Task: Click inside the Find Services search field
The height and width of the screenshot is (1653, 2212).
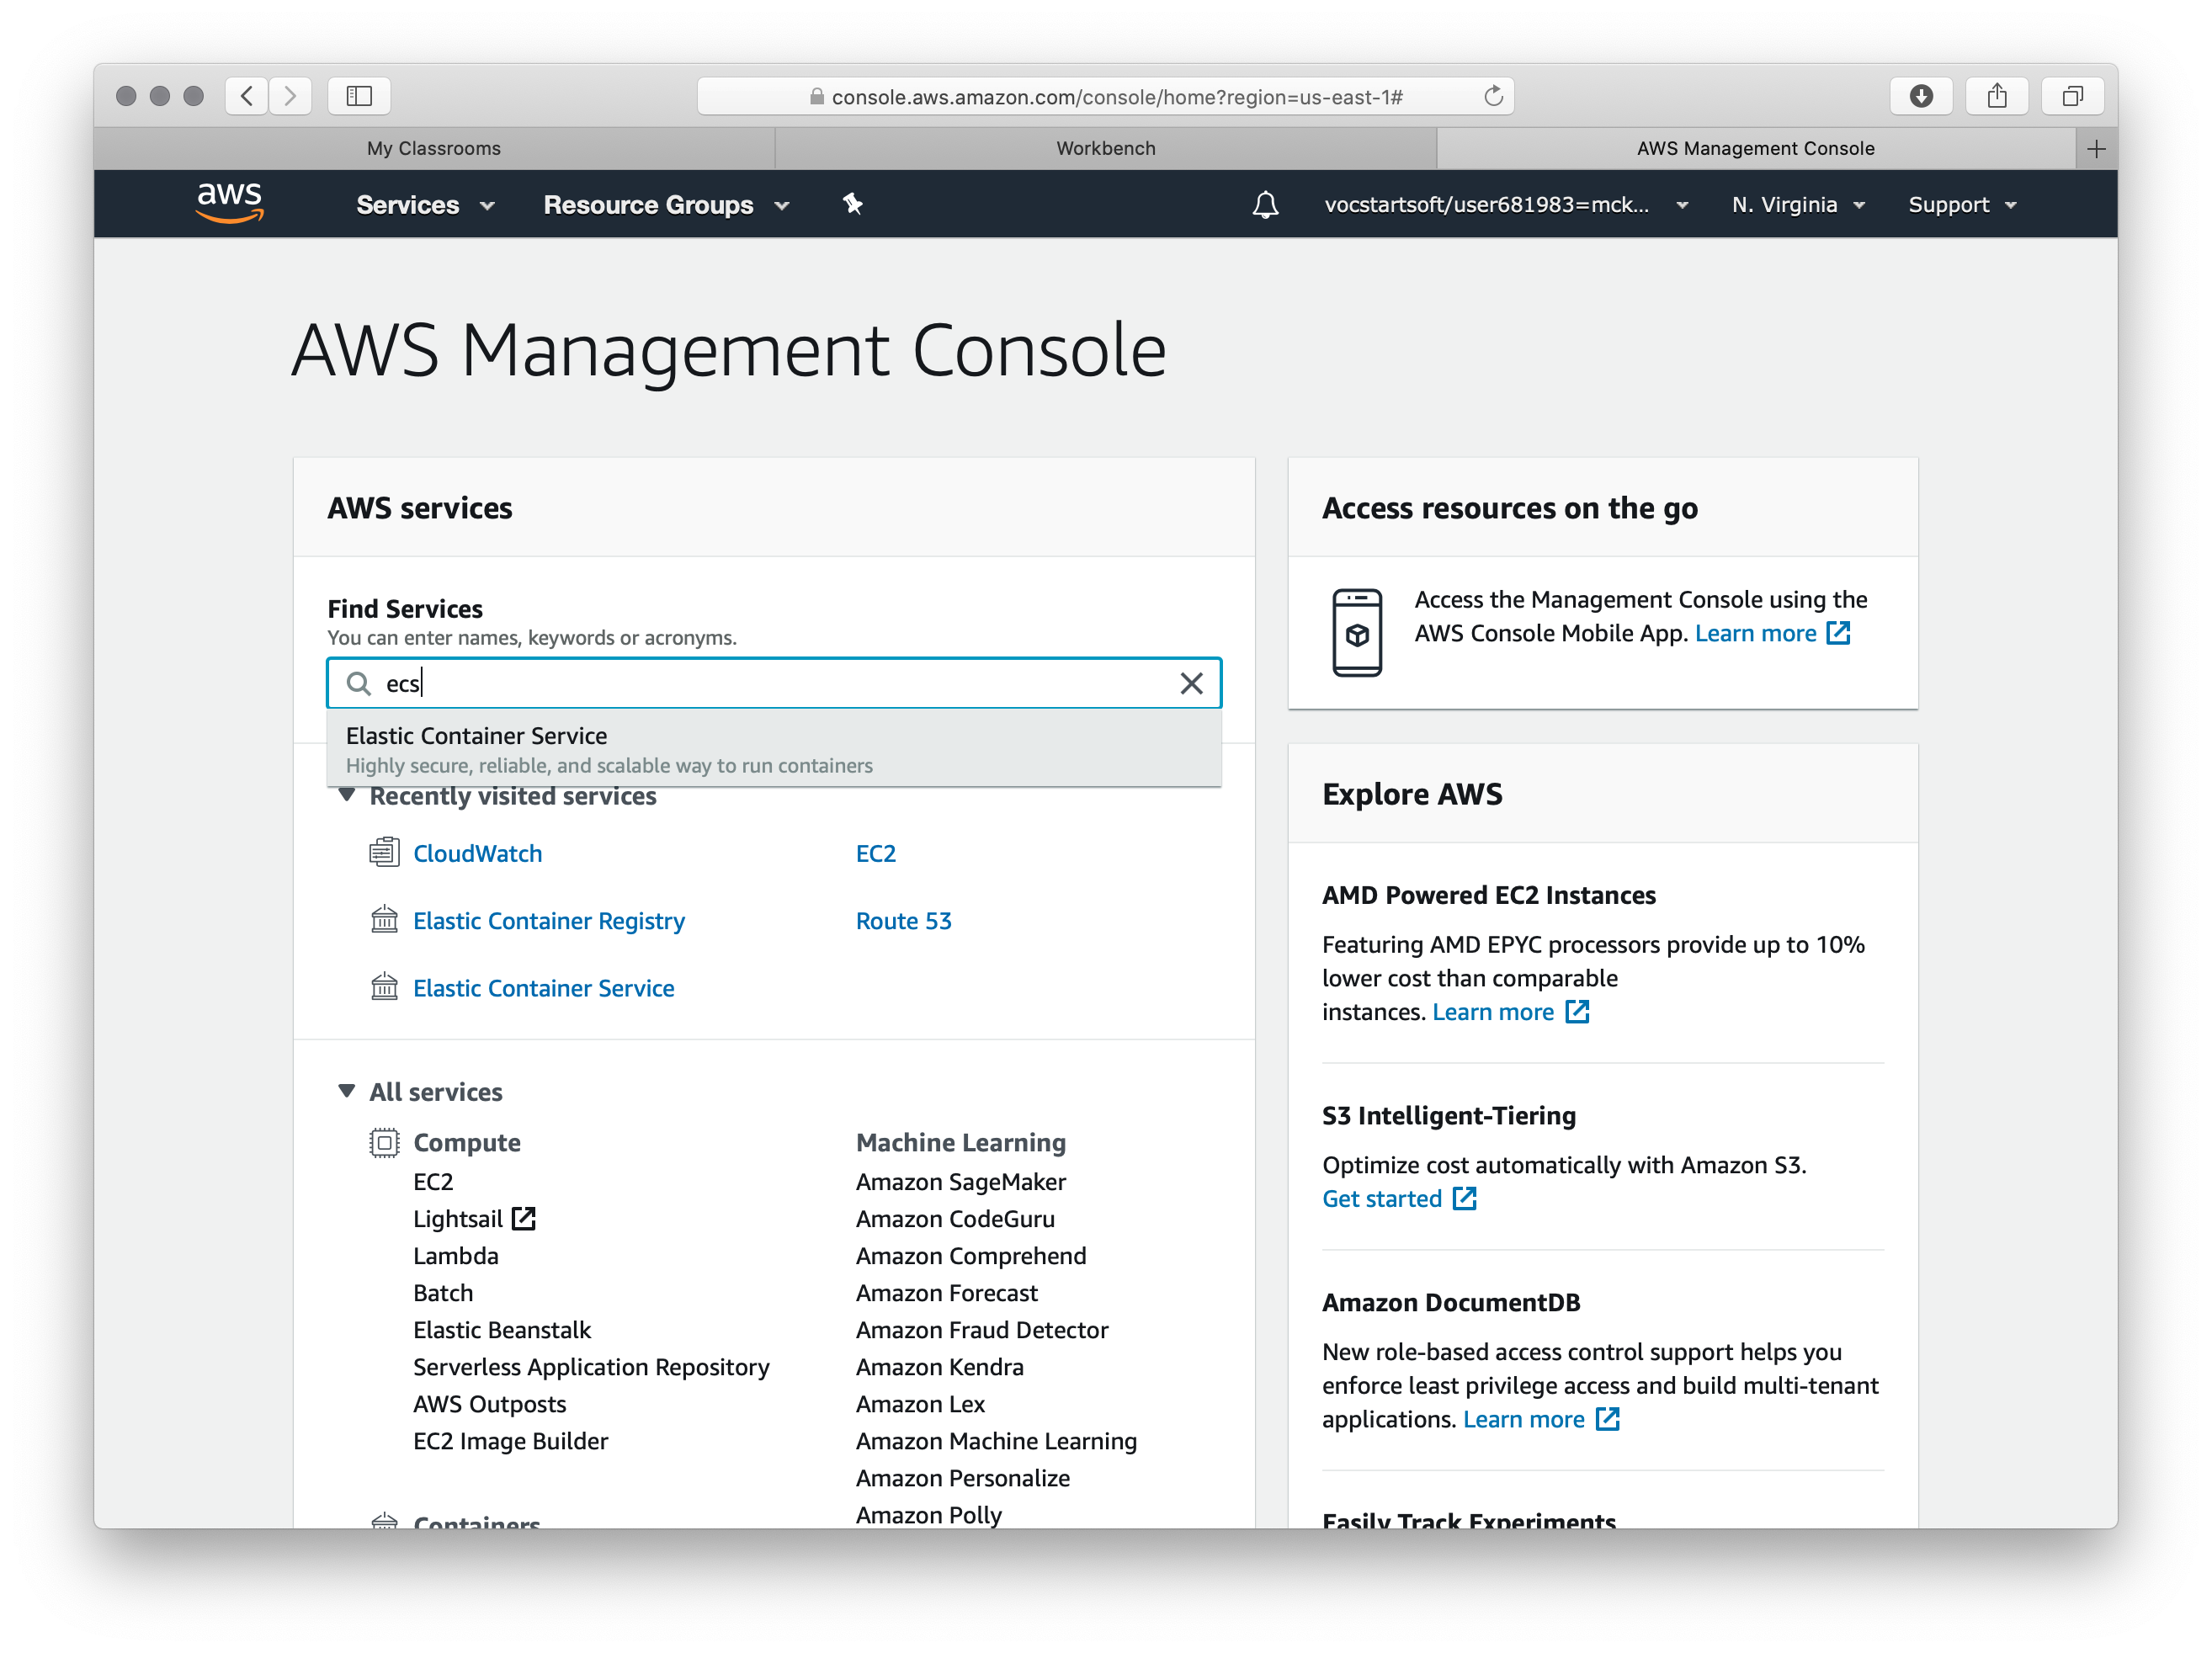Action: (774, 683)
